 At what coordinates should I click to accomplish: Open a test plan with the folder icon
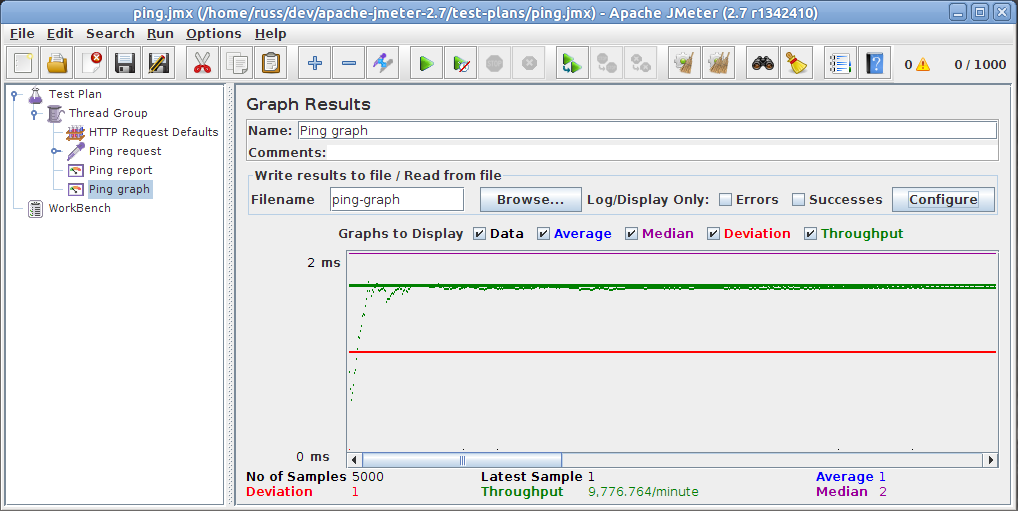point(56,63)
